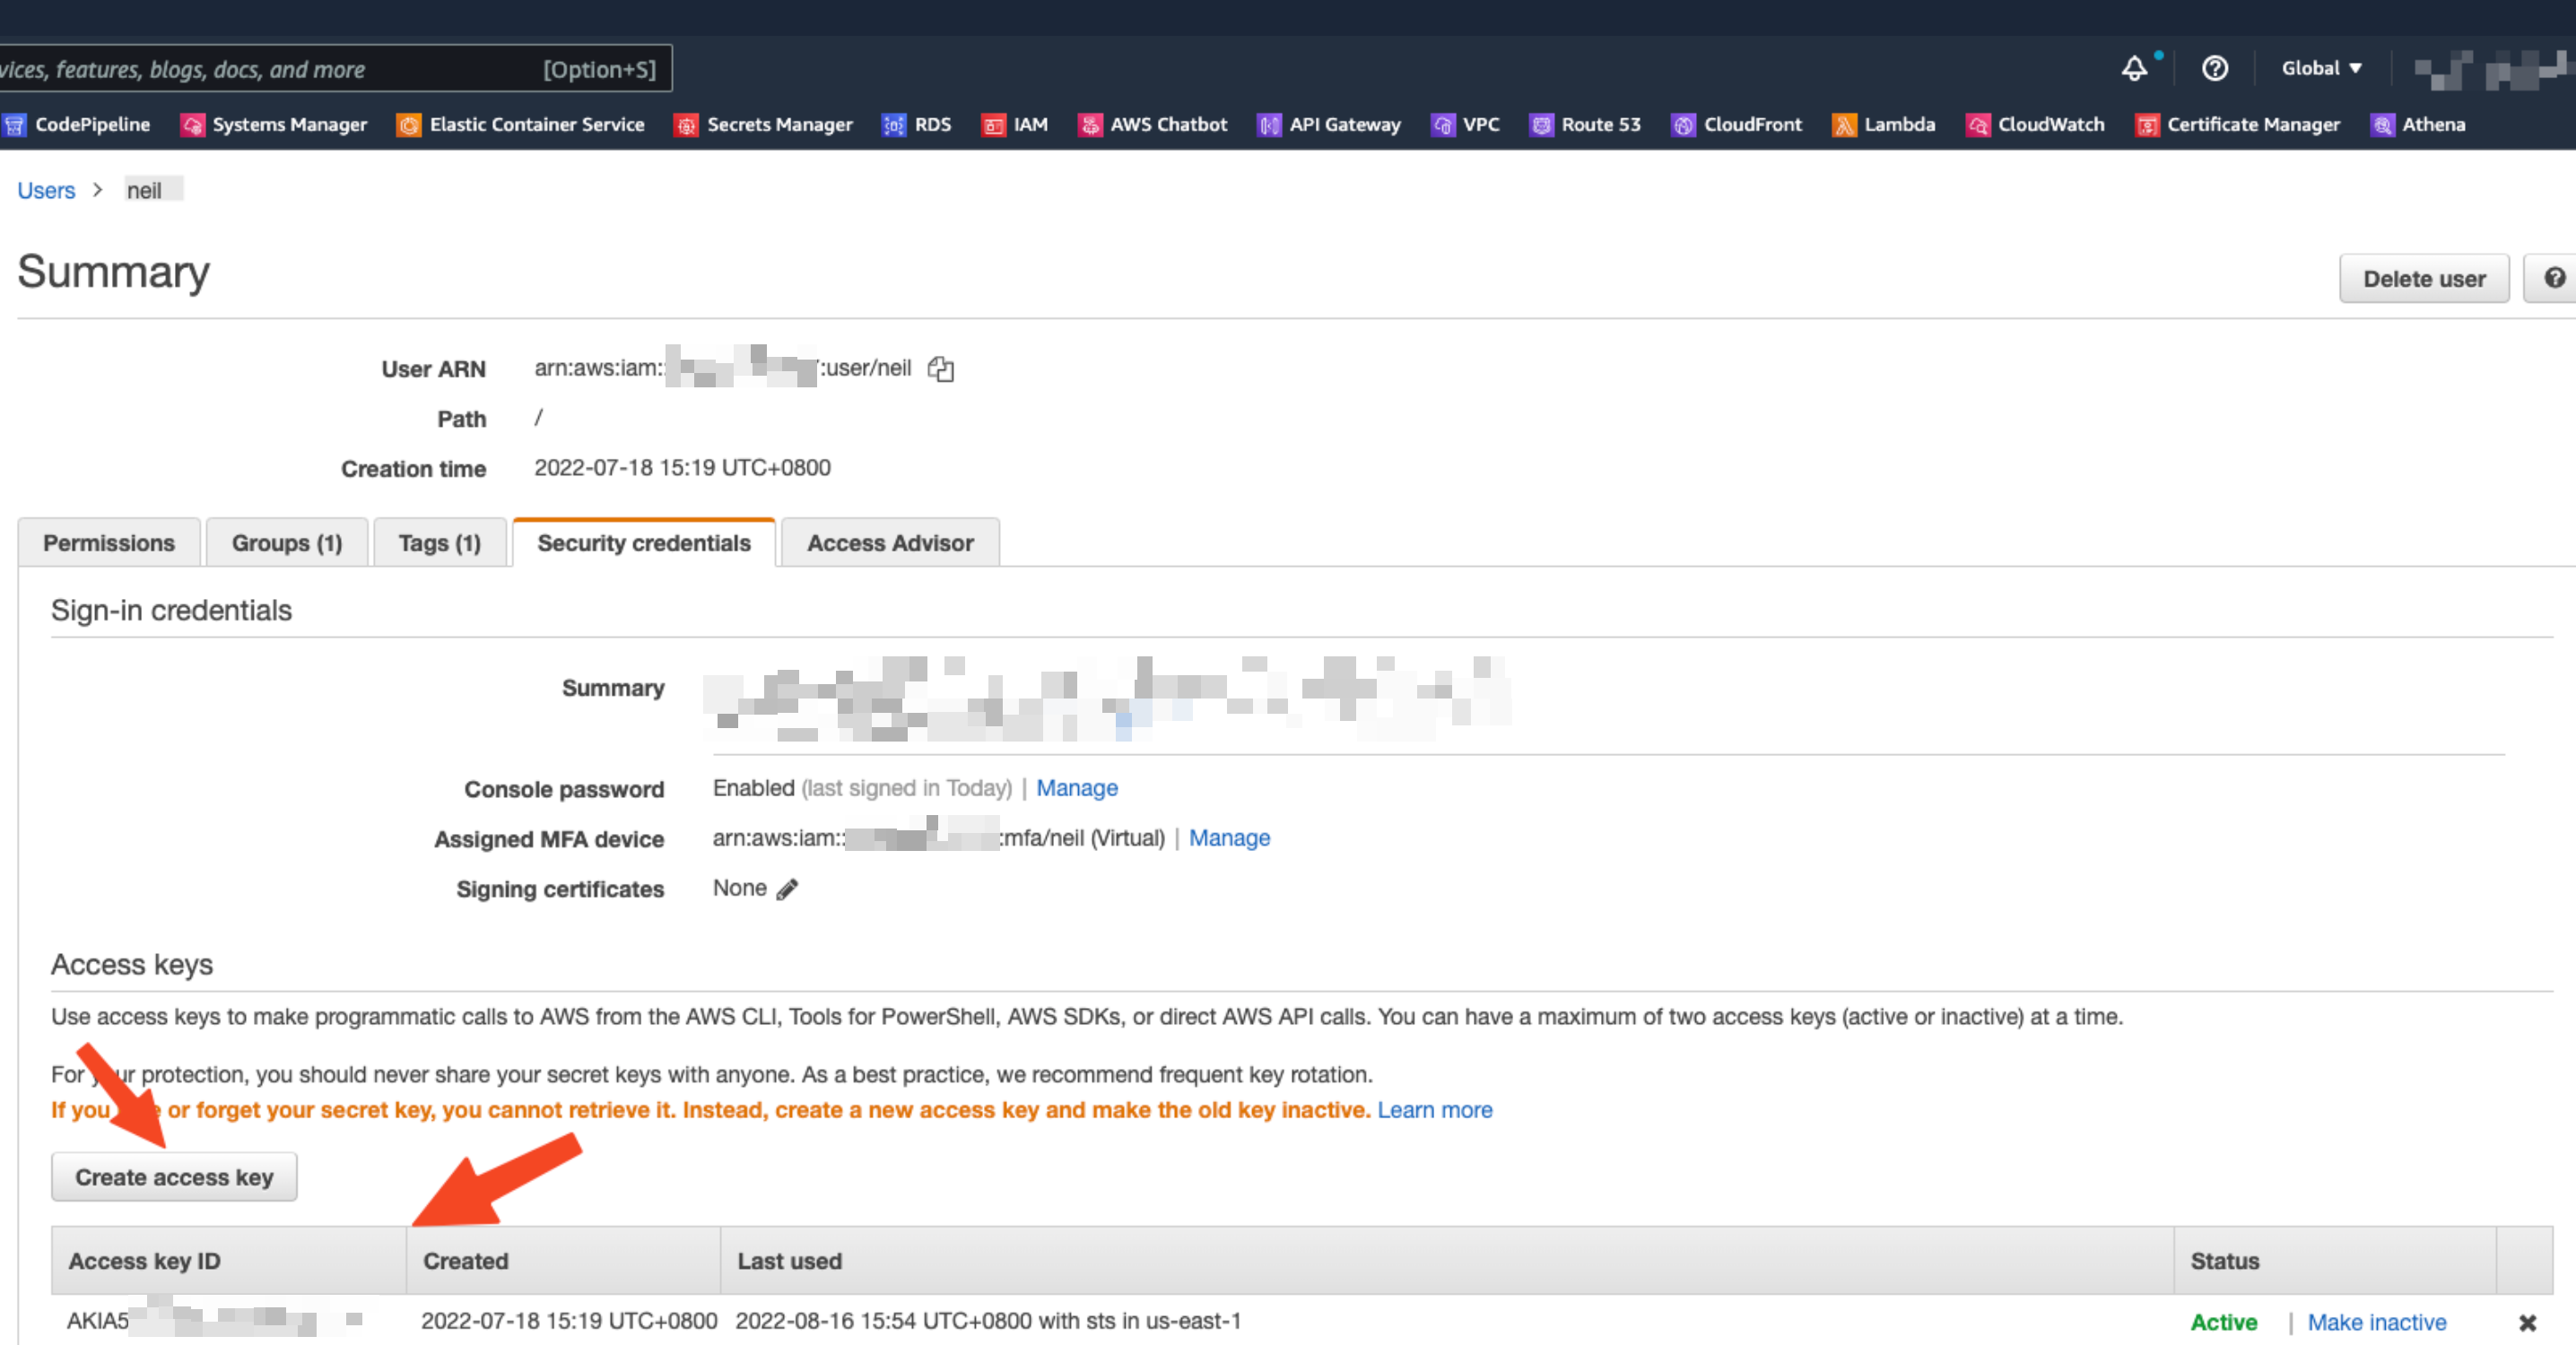The height and width of the screenshot is (1345, 2576).
Task: Manage the assigned MFA device
Action: pos(1229,838)
